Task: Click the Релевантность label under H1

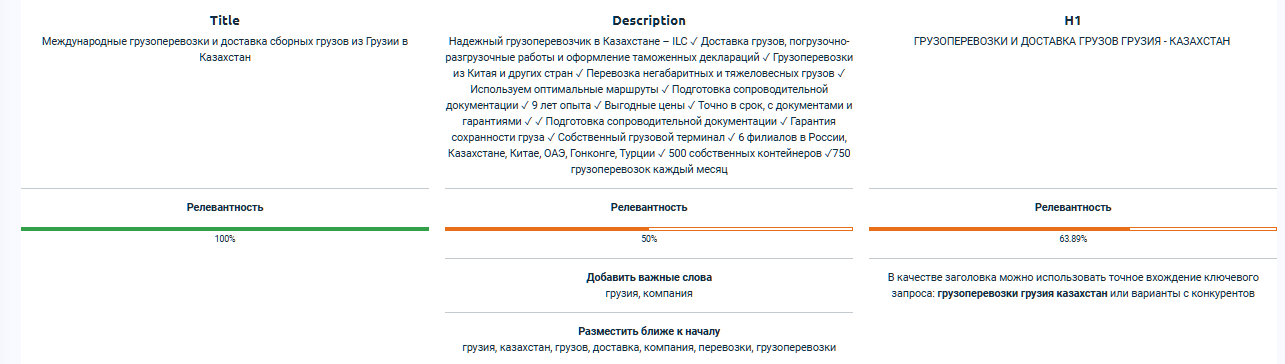Action: point(1072,207)
